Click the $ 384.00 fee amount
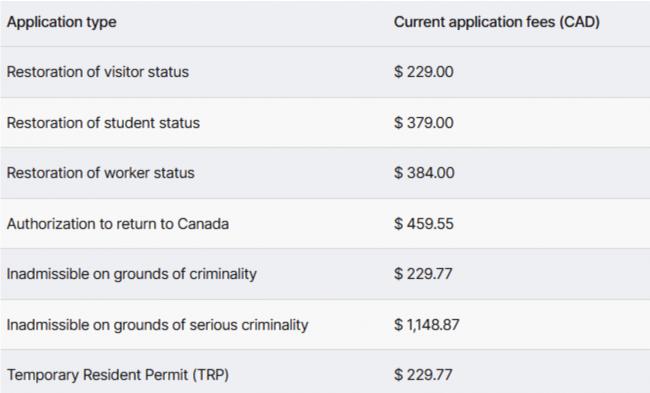Image resolution: width=650 pixels, height=393 pixels. coord(424,173)
